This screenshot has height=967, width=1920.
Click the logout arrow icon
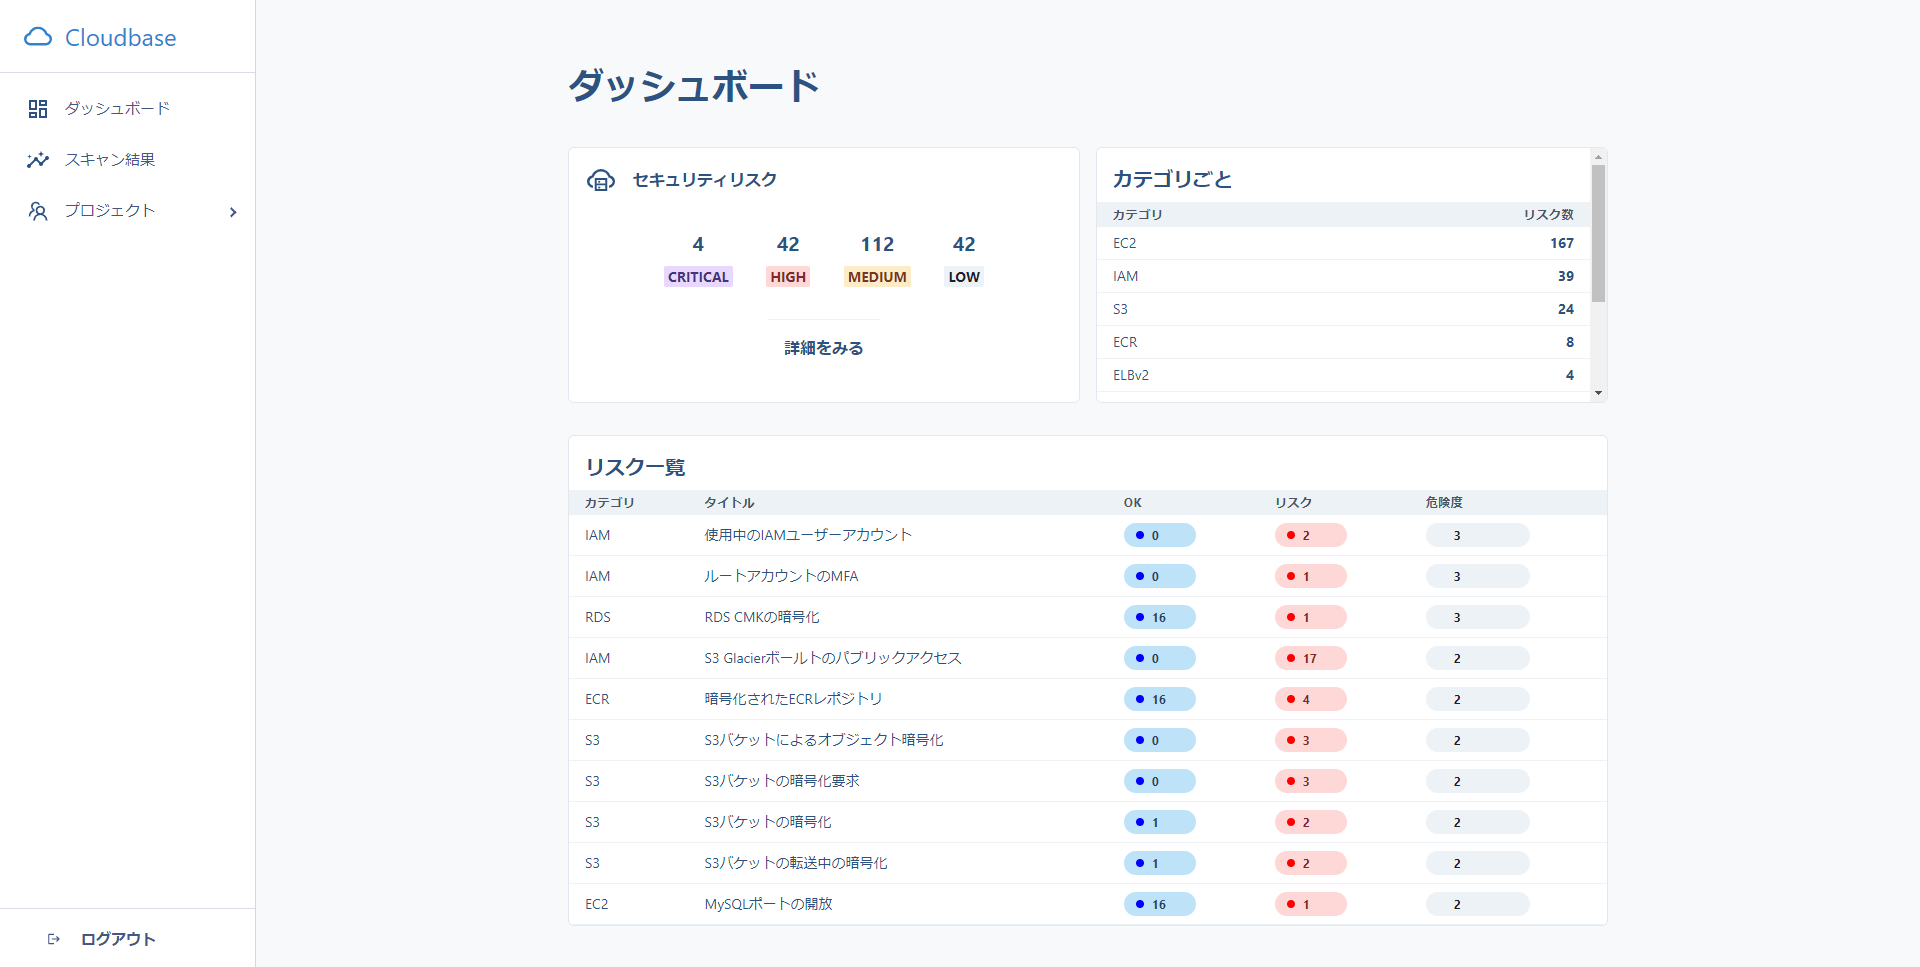click(x=54, y=939)
